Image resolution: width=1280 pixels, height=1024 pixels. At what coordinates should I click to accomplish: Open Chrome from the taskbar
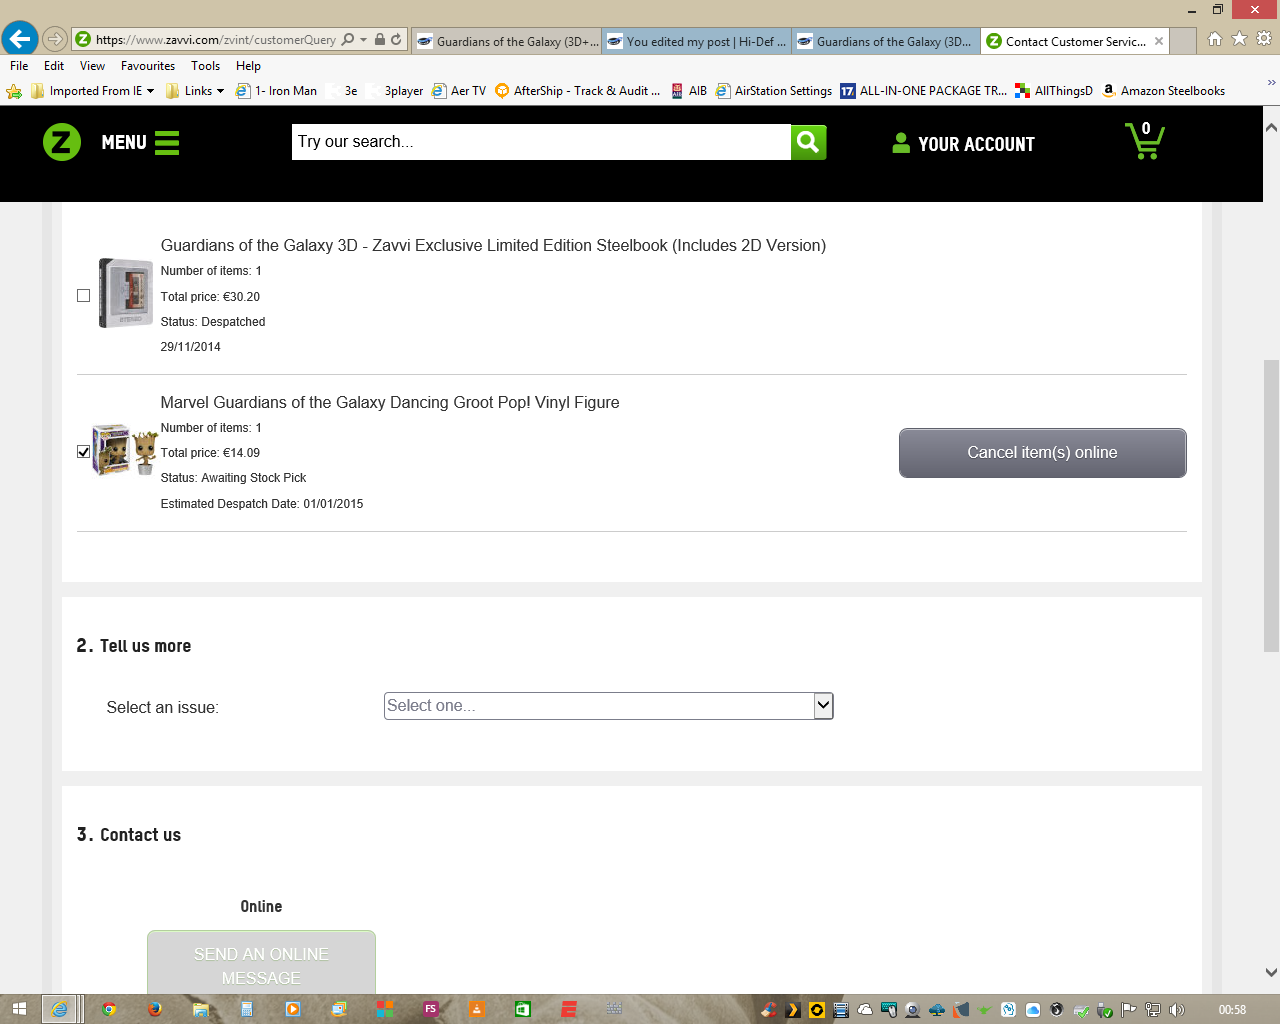click(109, 1009)
